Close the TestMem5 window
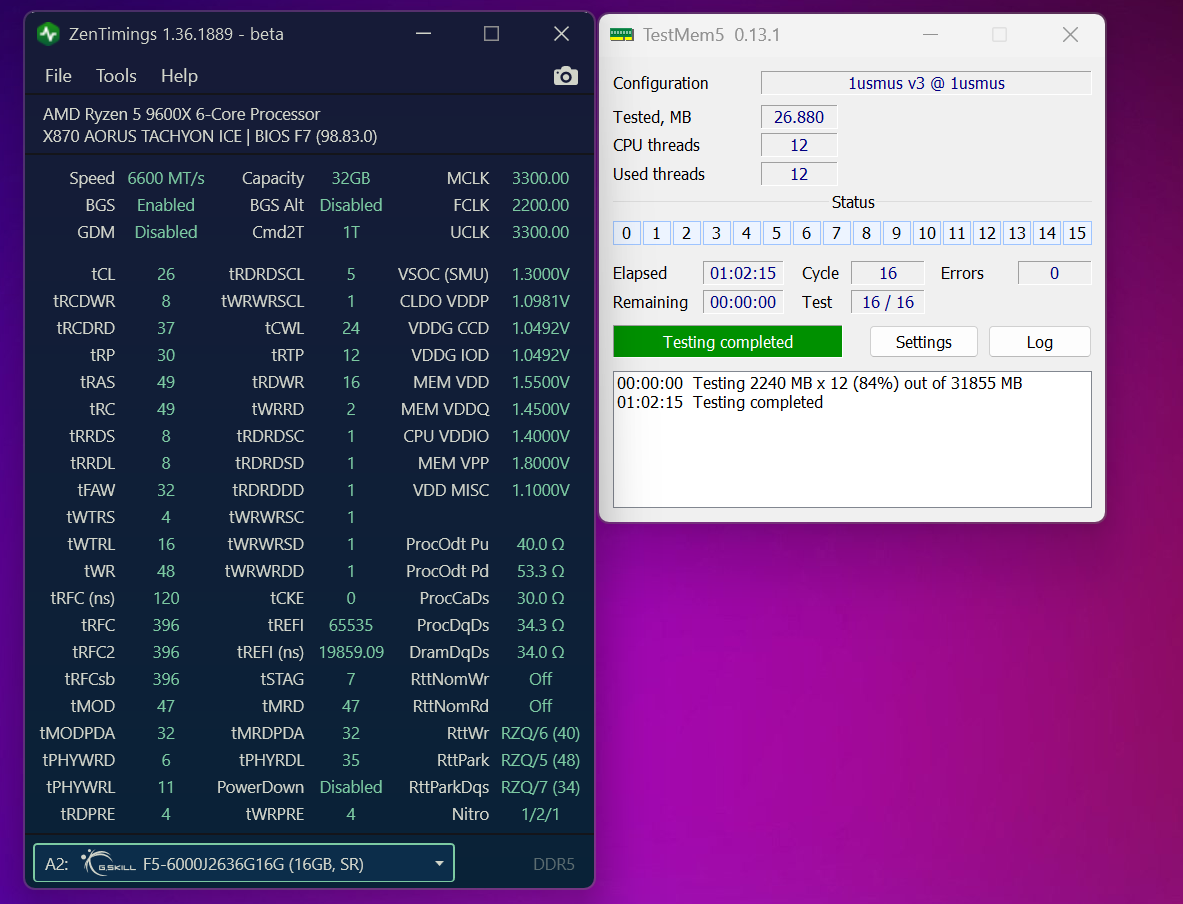Screen dimensions: 1183x904 click(x=1070, y=35)
